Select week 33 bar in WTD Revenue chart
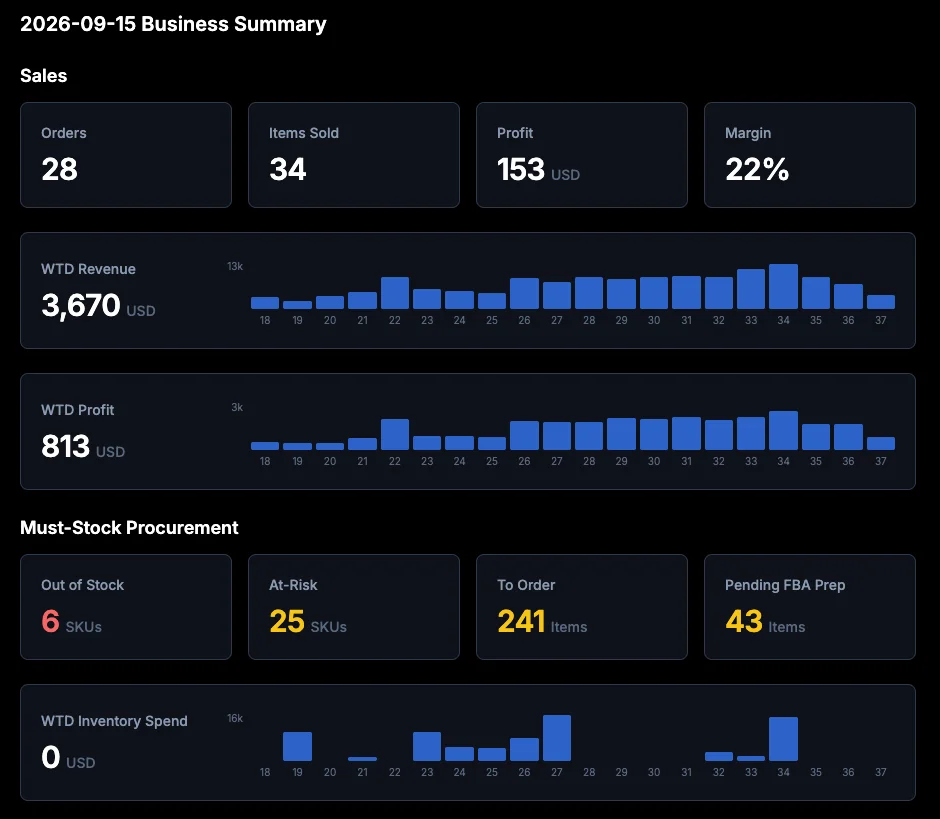940x819 pixels. pos(751,289)
